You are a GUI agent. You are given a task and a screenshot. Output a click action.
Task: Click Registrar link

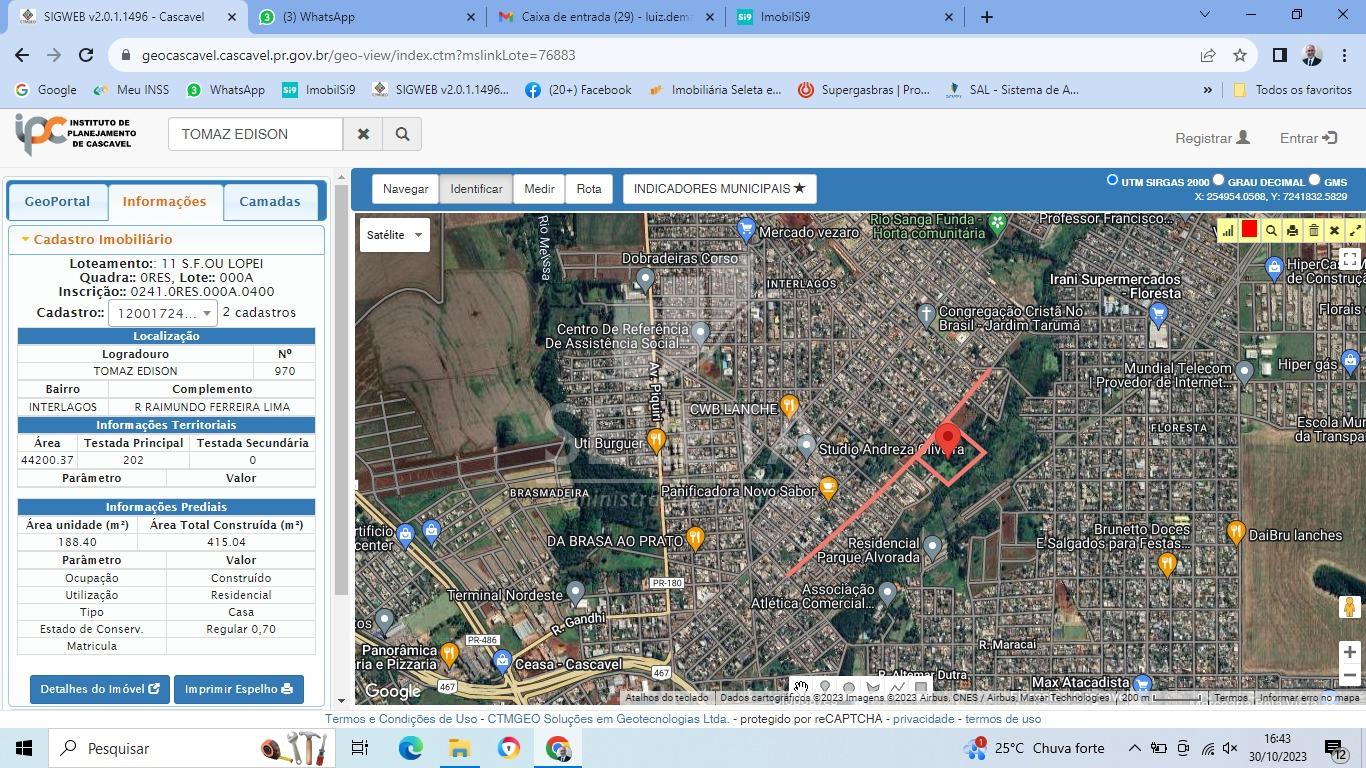(1212, 138)
